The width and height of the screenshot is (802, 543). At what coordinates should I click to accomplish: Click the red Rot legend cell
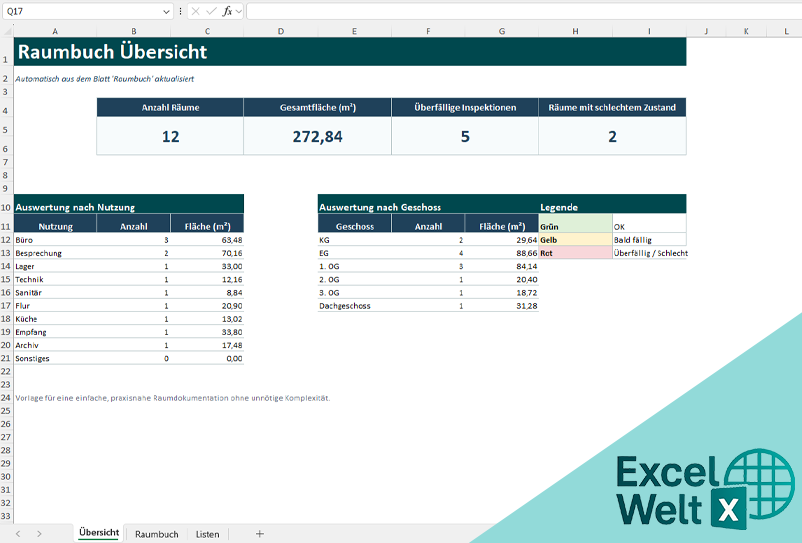point(575,253)
